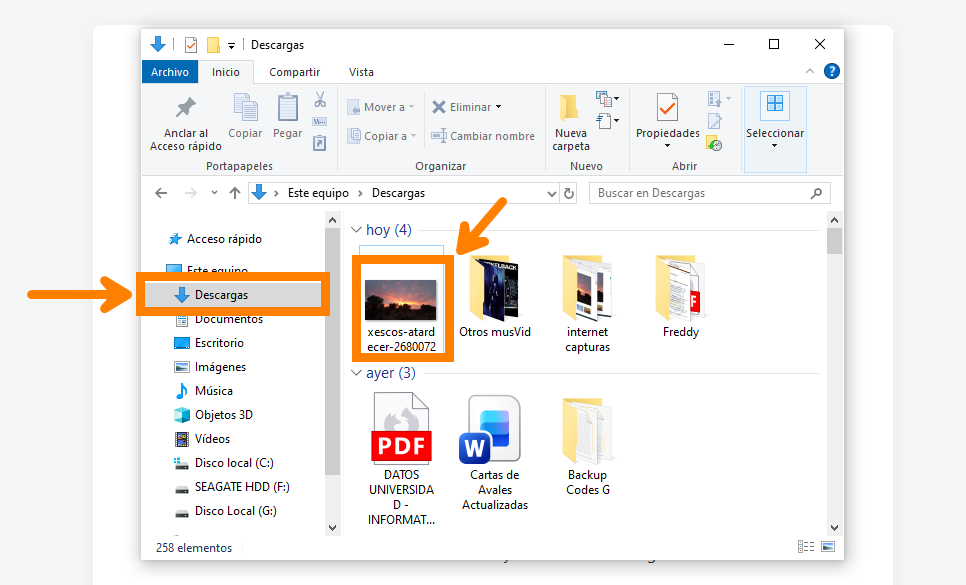
Task: Click the Eliminar (Delete) icon
Action: (437, 107)
